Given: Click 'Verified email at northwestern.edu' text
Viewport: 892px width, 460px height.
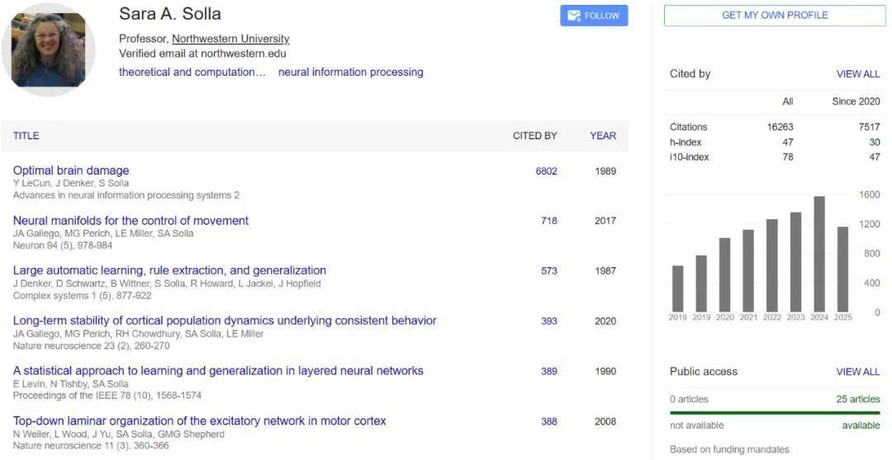Looking at the screenshot, I should 203,54.
